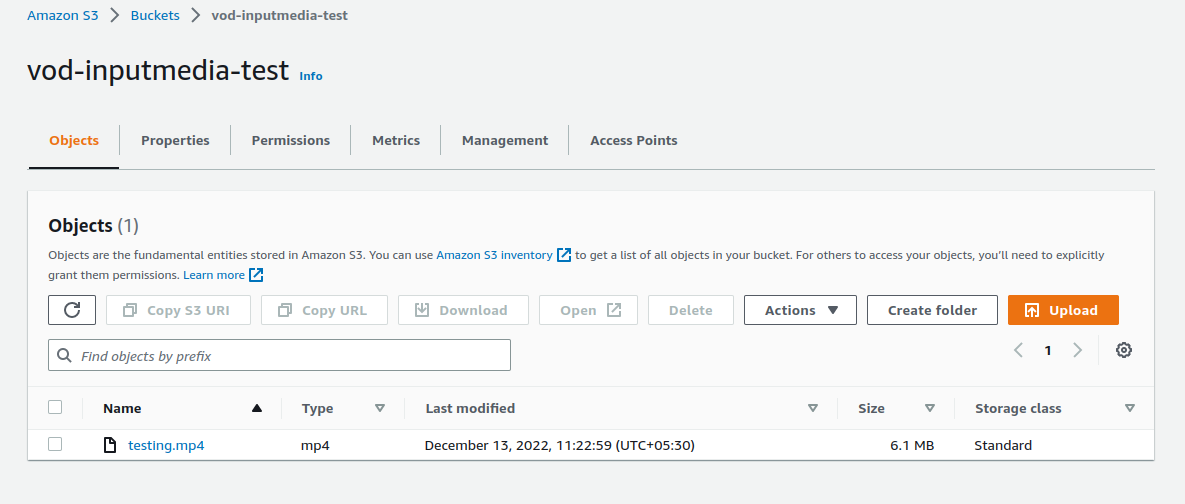Open the testing.mp4 object link
Screen dimensions: 1185x504
[166, 445]
